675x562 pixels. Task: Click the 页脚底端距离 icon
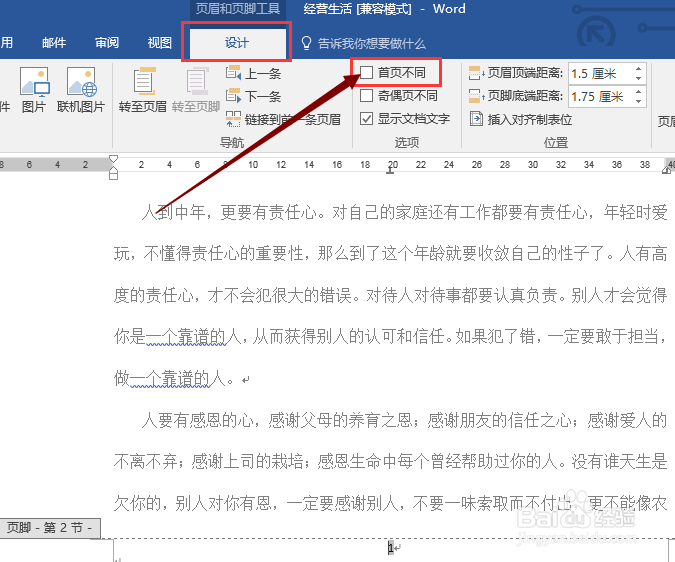coord(476,96)
